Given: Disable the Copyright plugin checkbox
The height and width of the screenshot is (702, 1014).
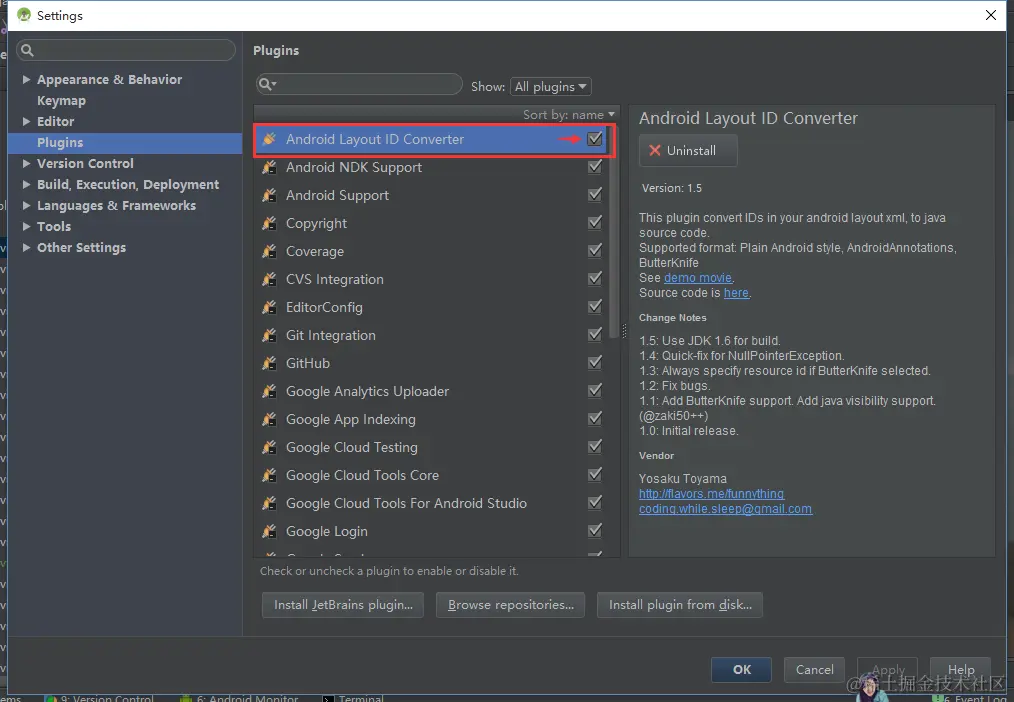Looking at the screenshot, I should 595,222.
